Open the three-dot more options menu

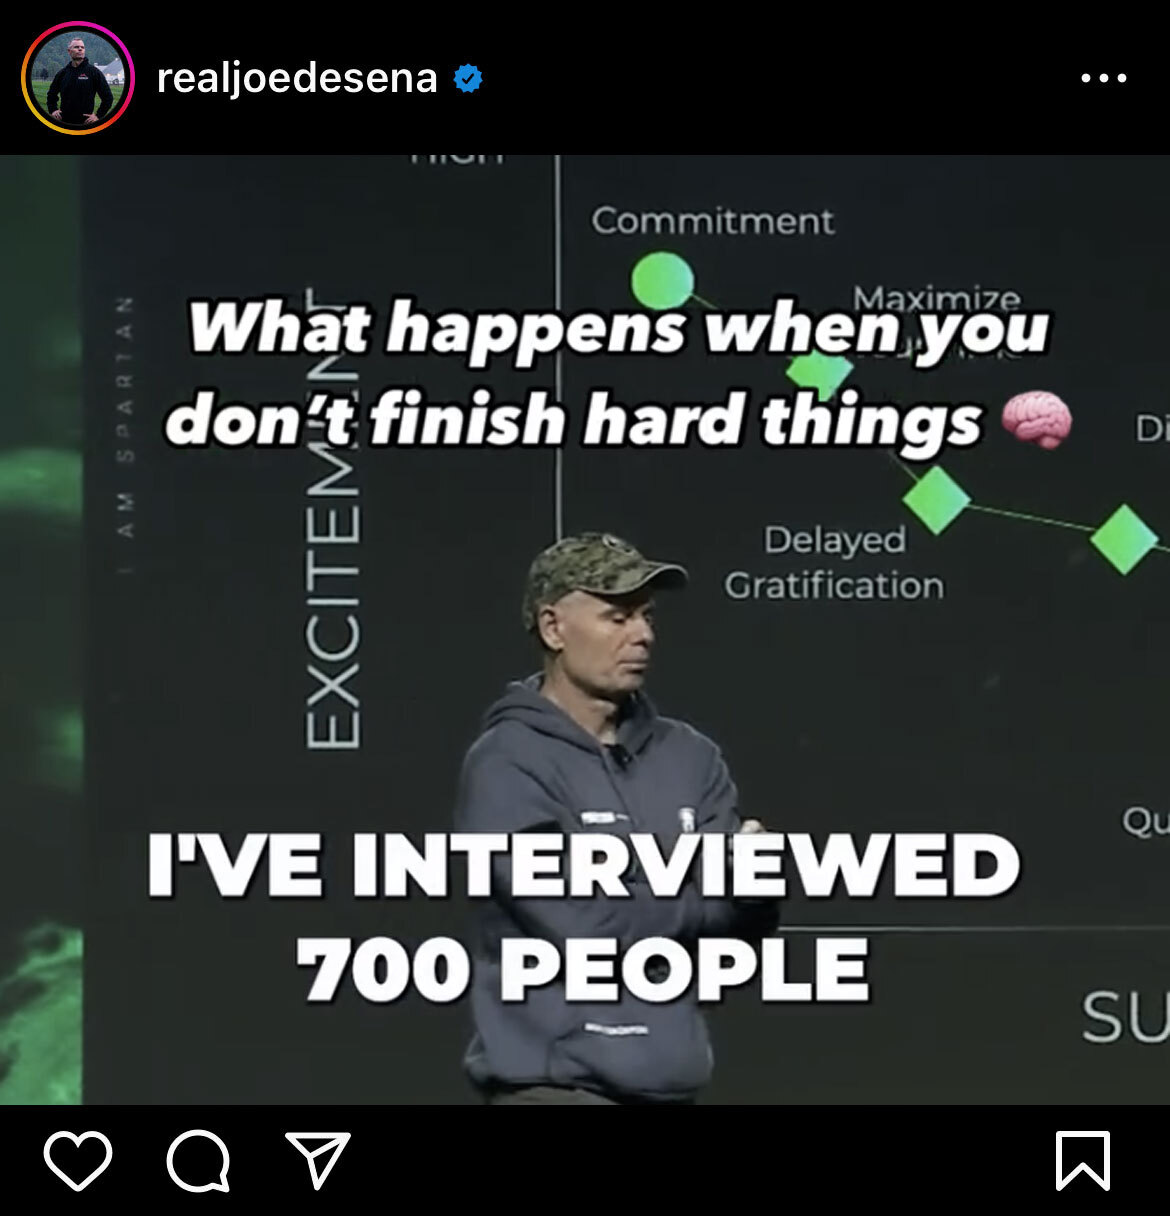point(1104,78)
